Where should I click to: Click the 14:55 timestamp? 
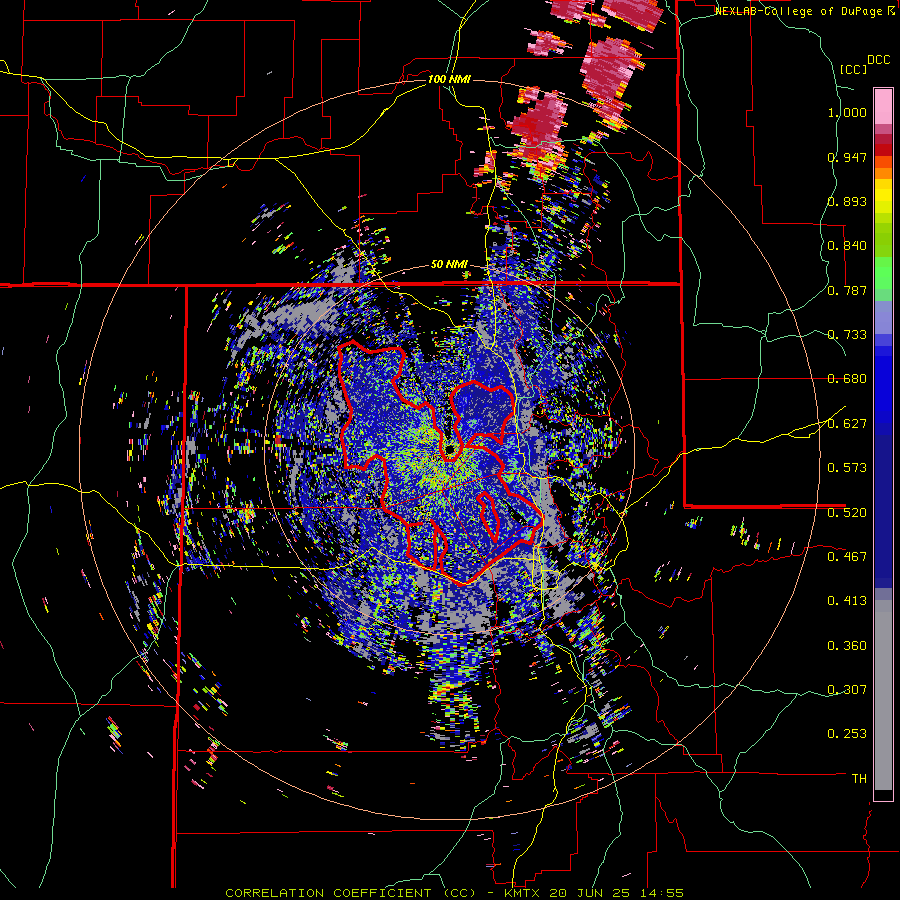[x=660, y=893]
